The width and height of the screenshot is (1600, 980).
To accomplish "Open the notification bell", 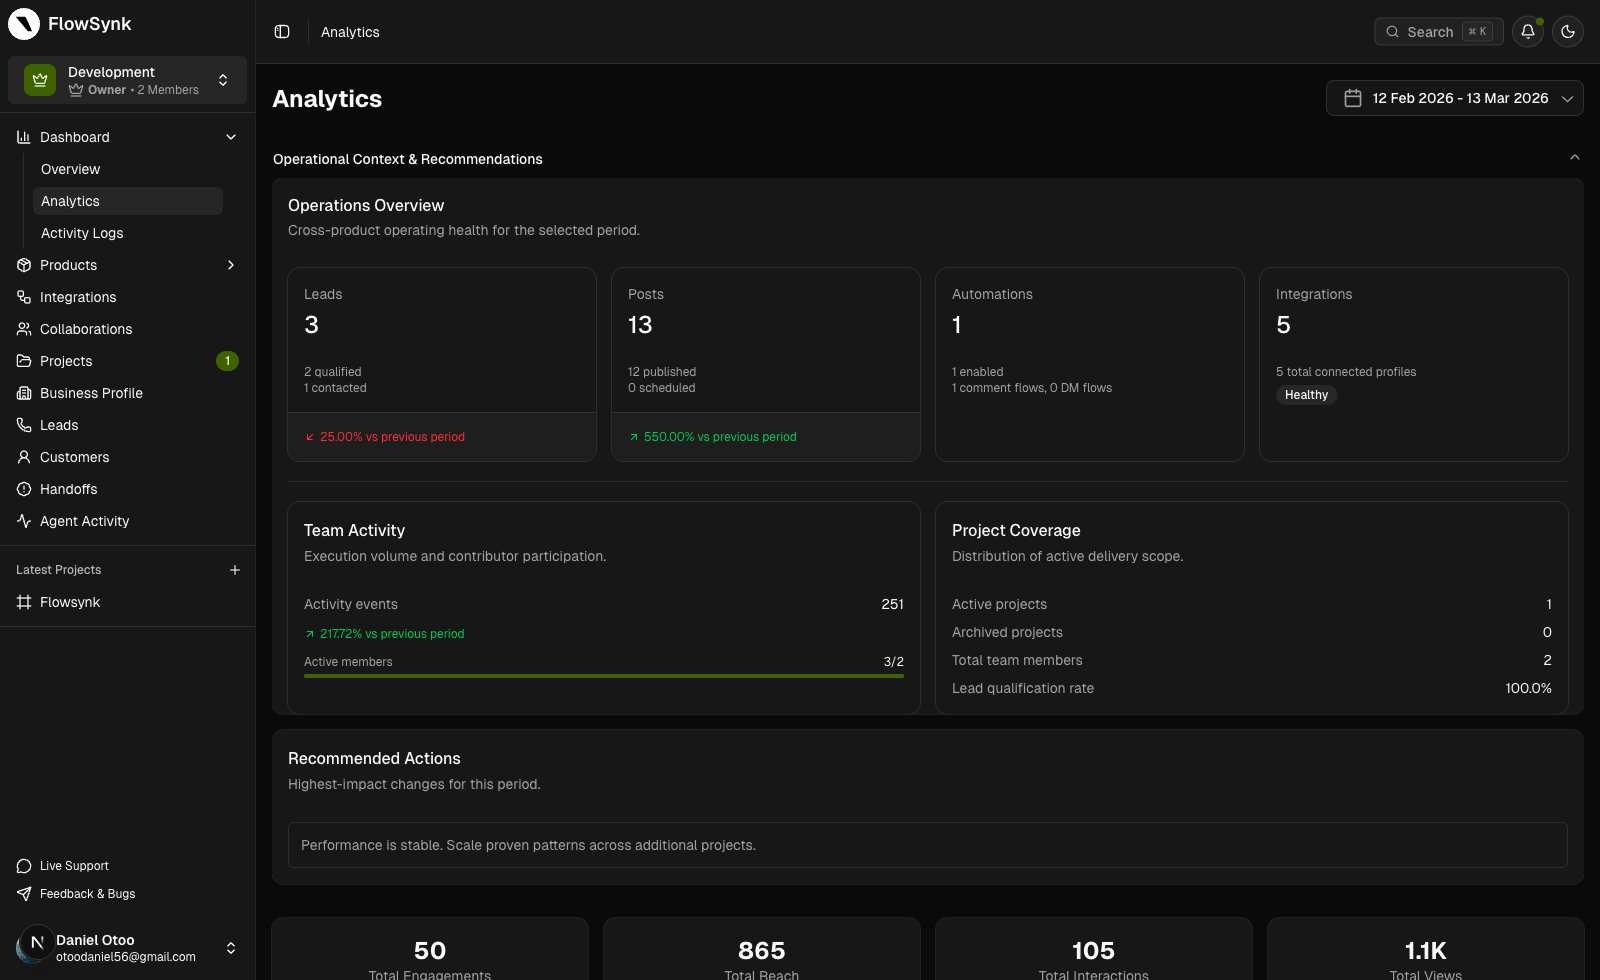I will (x=1527, y=31).
